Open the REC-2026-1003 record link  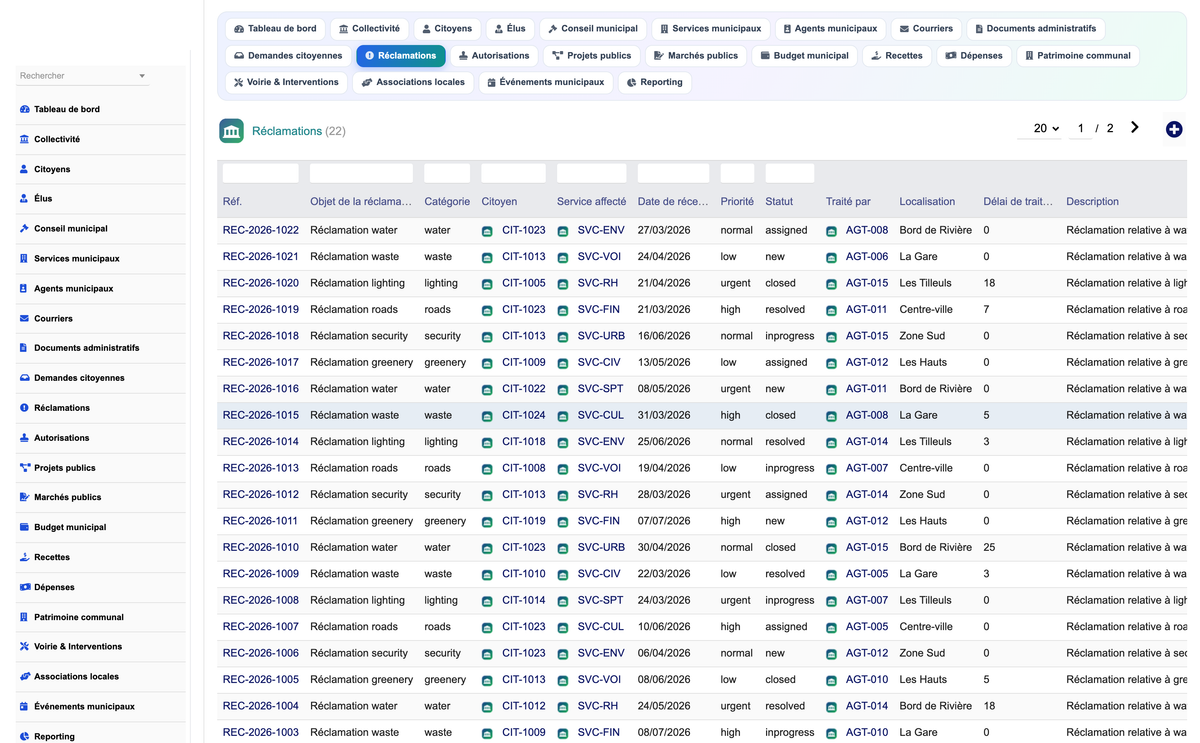tap(261, 732)
